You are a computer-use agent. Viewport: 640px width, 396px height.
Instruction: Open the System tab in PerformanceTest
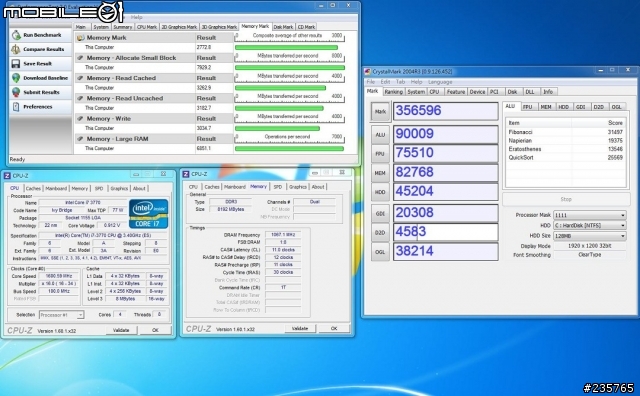(x=101, y=27)
